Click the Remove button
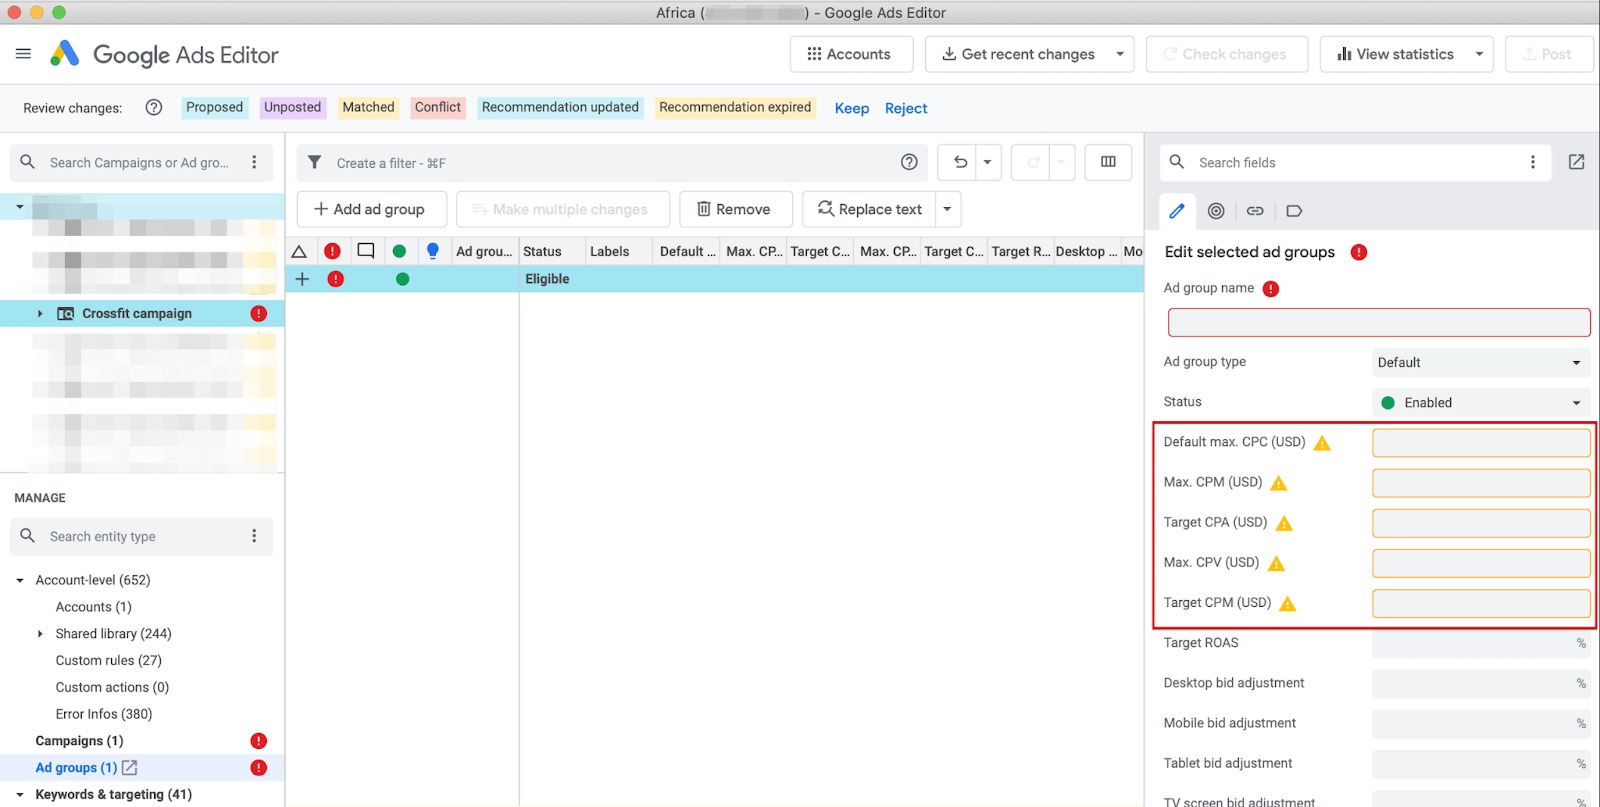 tap(735, 209)
